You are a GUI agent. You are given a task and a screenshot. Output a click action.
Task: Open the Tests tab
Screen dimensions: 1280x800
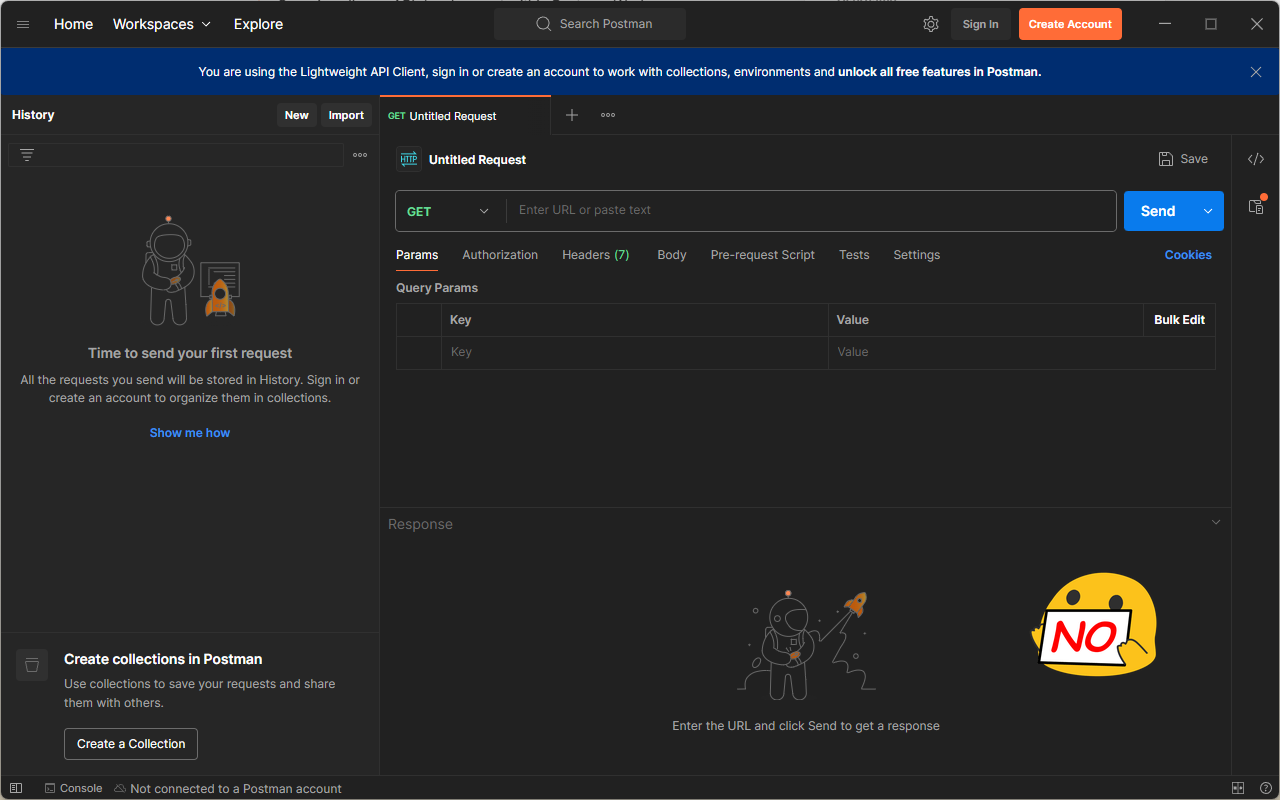tap(854, 255)
